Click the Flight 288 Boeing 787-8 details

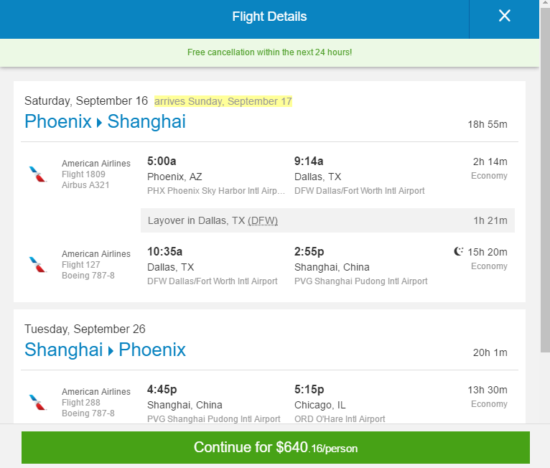click(x=96, y=402)
